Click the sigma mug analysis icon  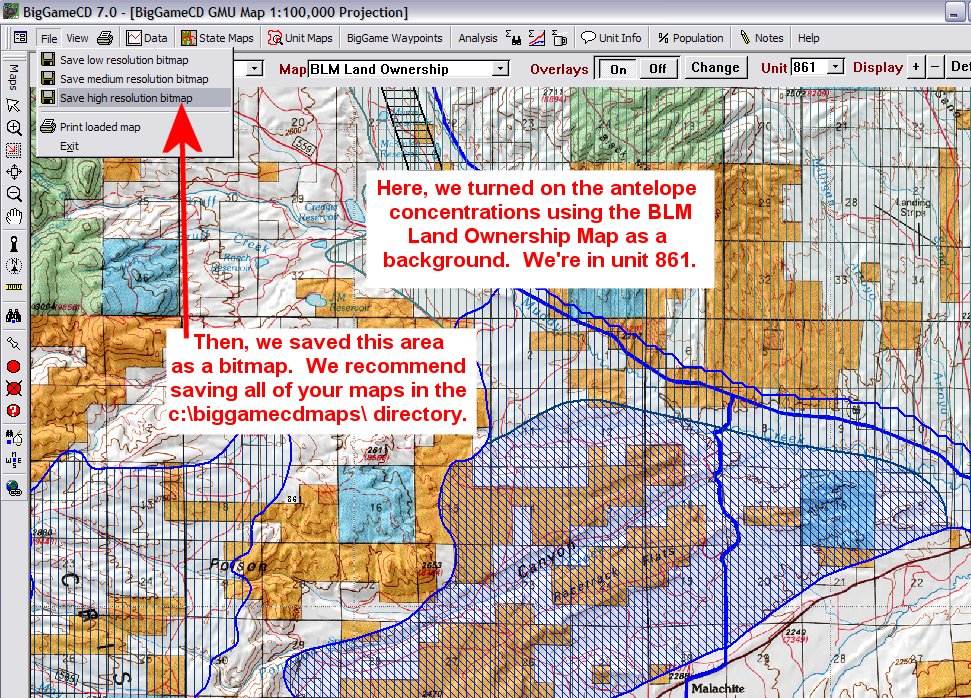559,38
